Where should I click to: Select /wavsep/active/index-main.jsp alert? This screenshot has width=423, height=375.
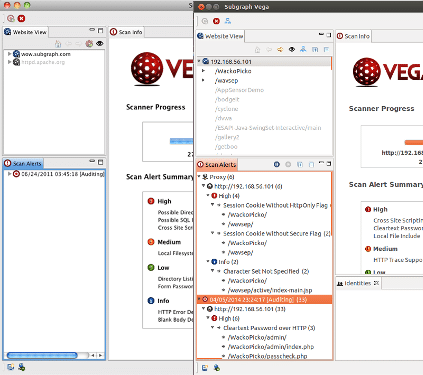tap(270, 290)
